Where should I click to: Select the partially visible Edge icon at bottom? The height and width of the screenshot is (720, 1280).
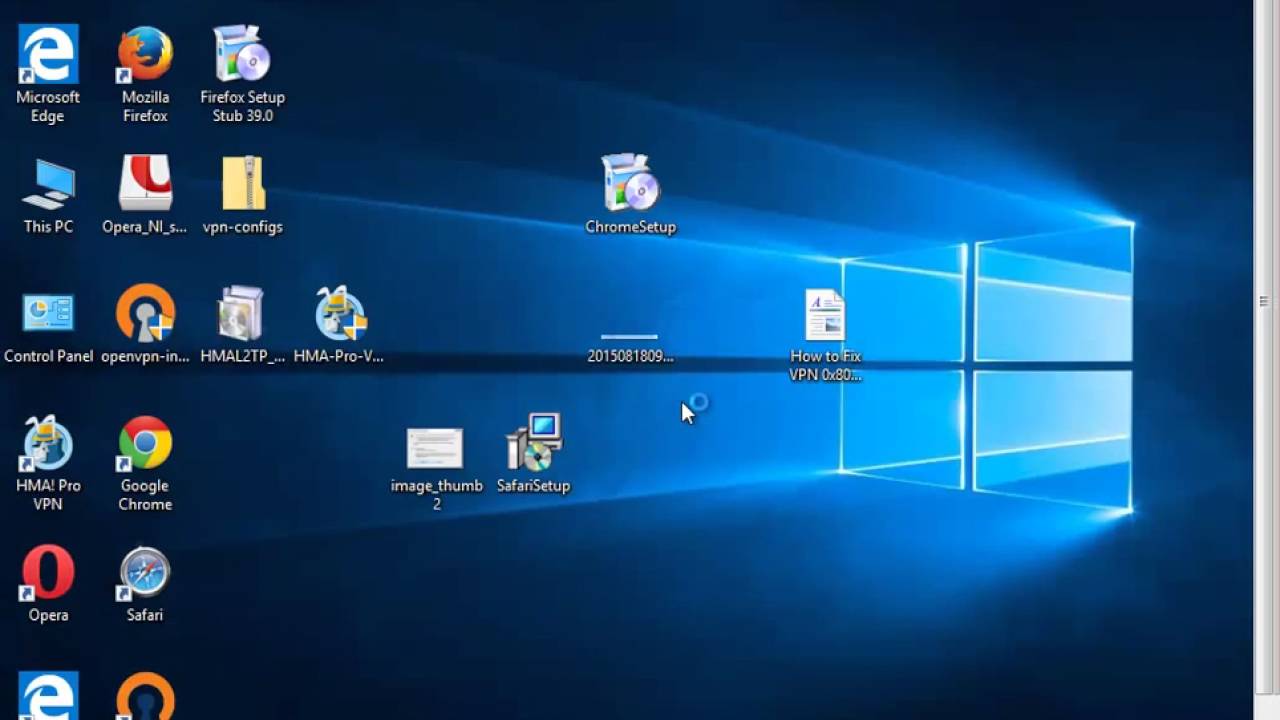48,696
